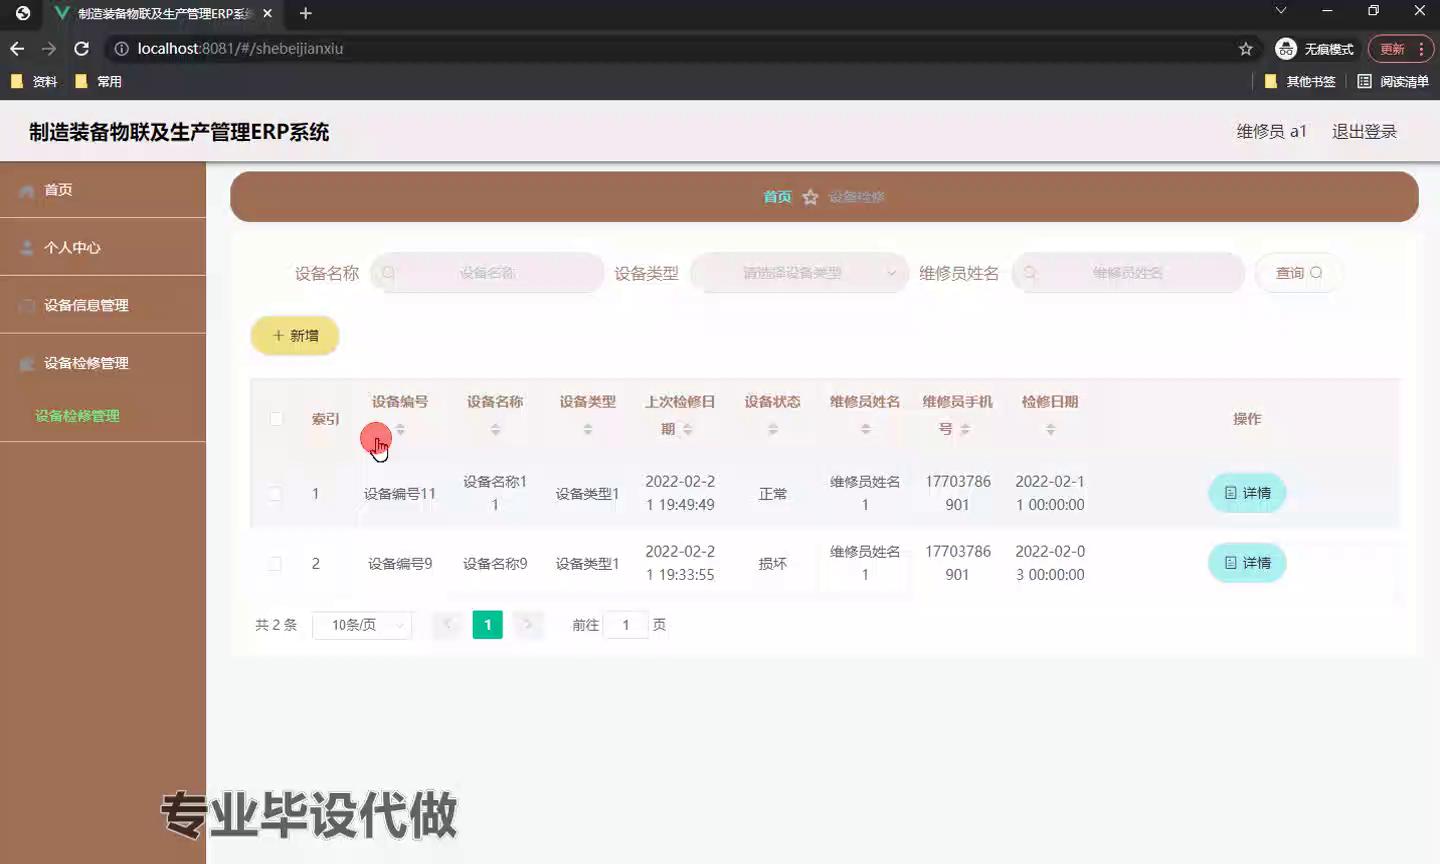Click the 设备名称 search input field
This screenshot has height=864, width=1440.
487,273
